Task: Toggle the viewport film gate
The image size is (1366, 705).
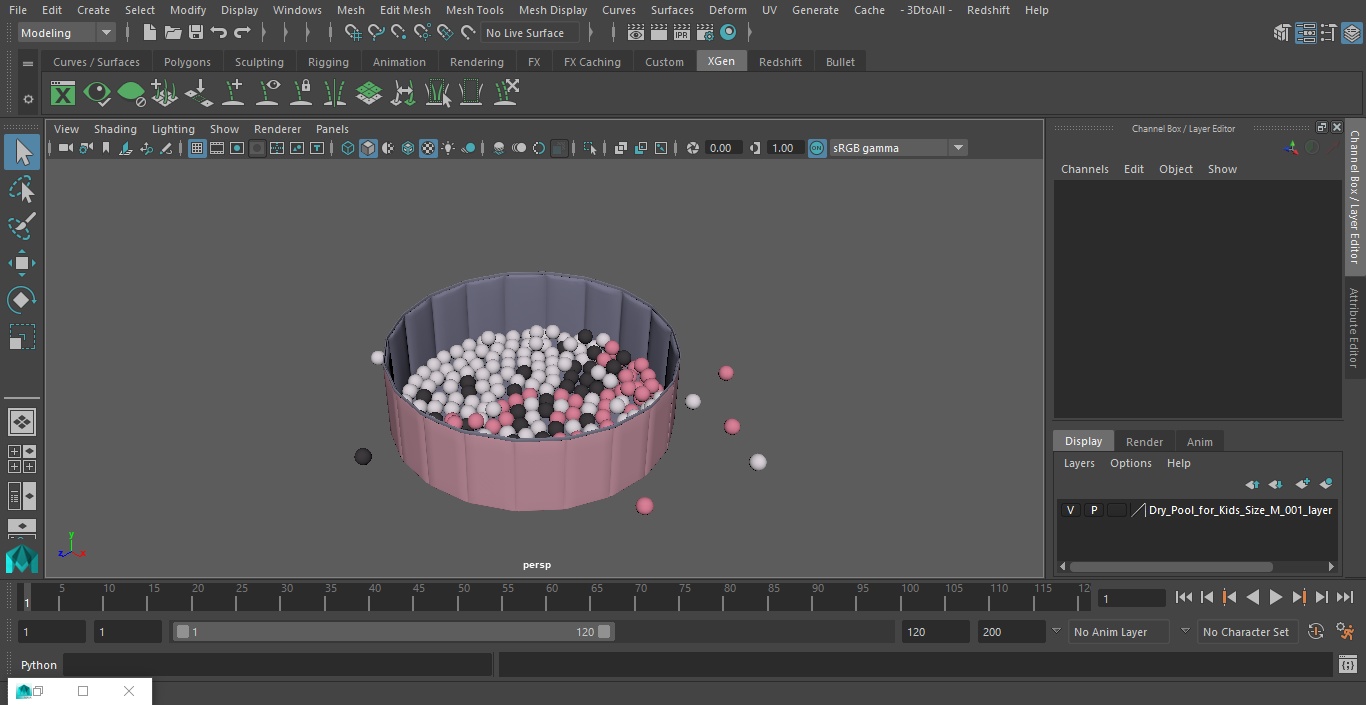Action: 217,148
